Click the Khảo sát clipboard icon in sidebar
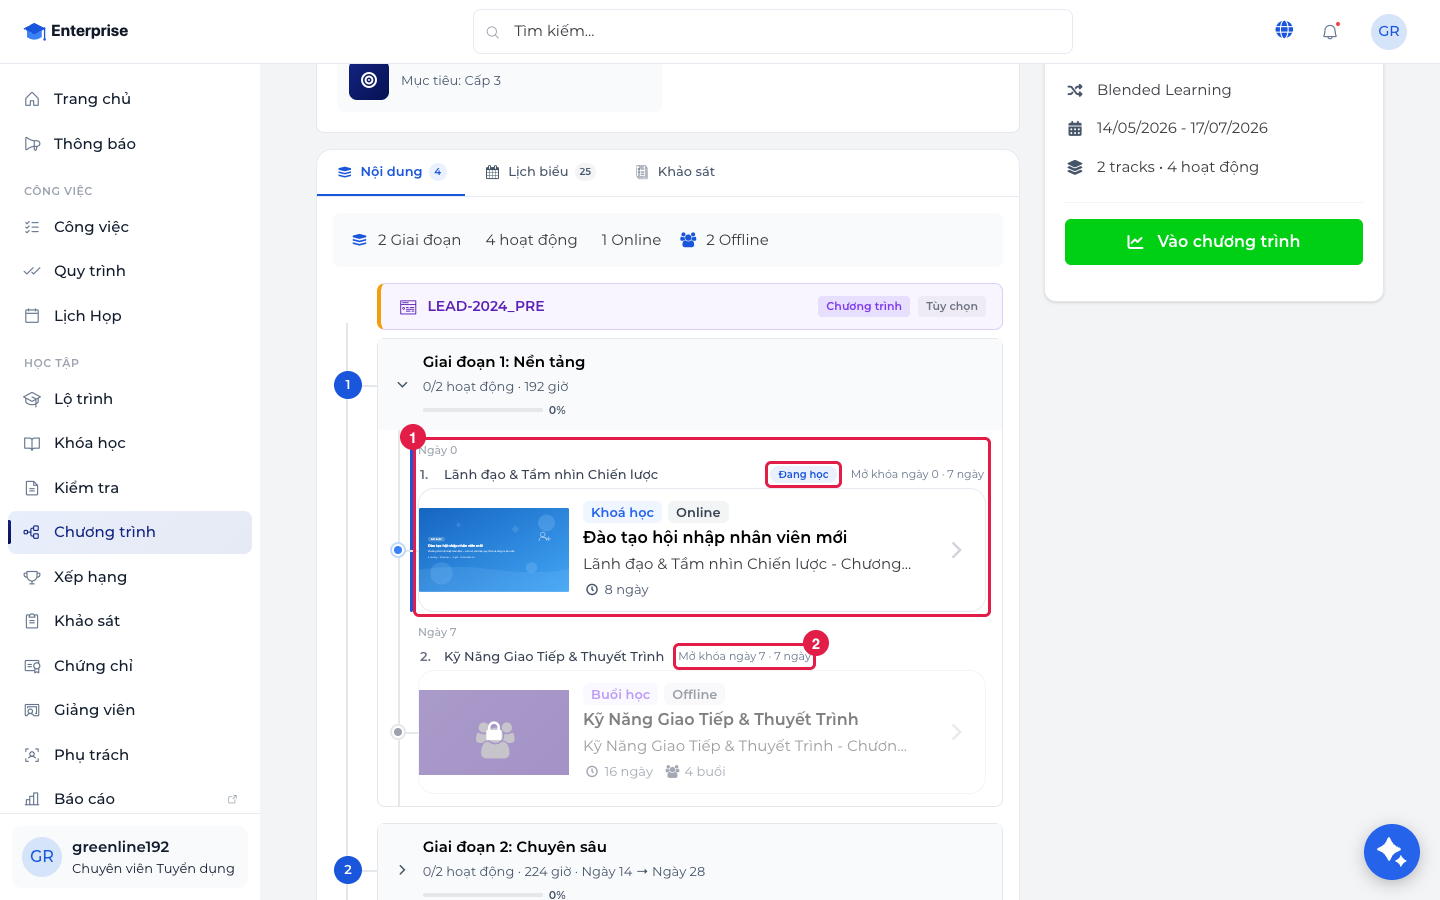1440x900 pixels. coord(32,621)
